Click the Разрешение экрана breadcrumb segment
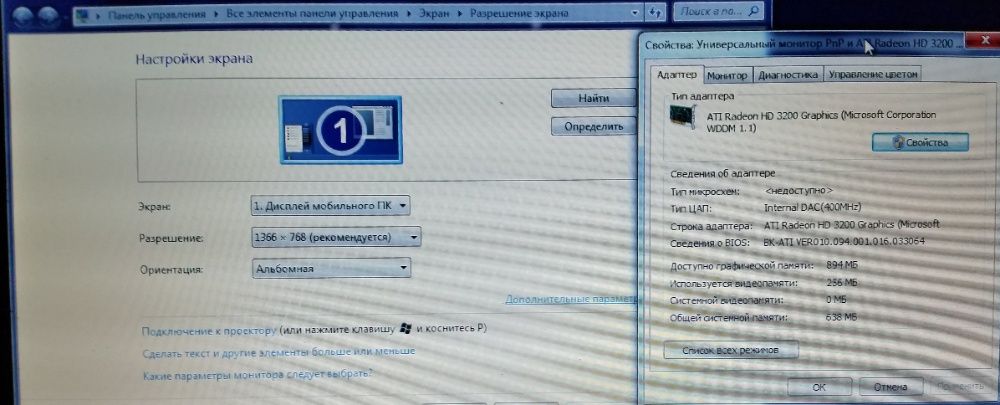 click(x=519, y=13)
